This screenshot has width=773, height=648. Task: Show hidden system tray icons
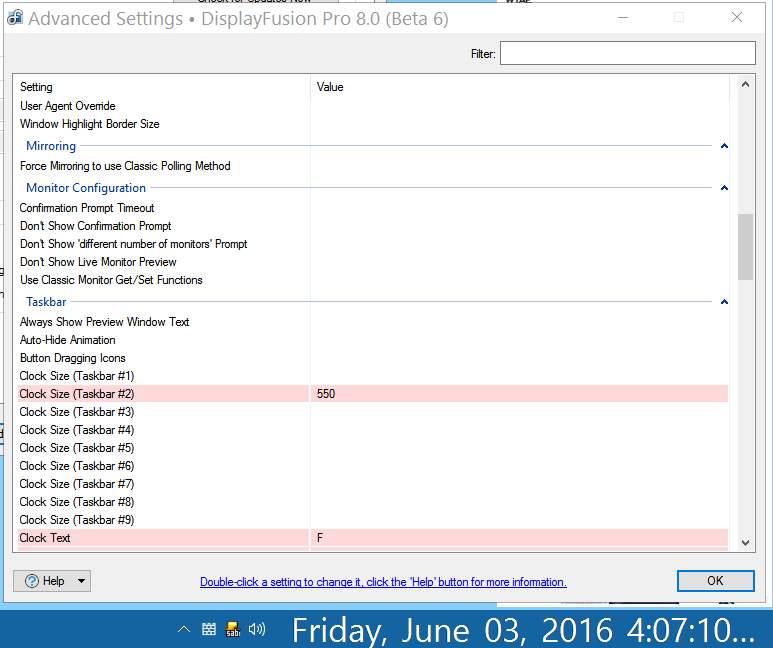click(183, 629)
